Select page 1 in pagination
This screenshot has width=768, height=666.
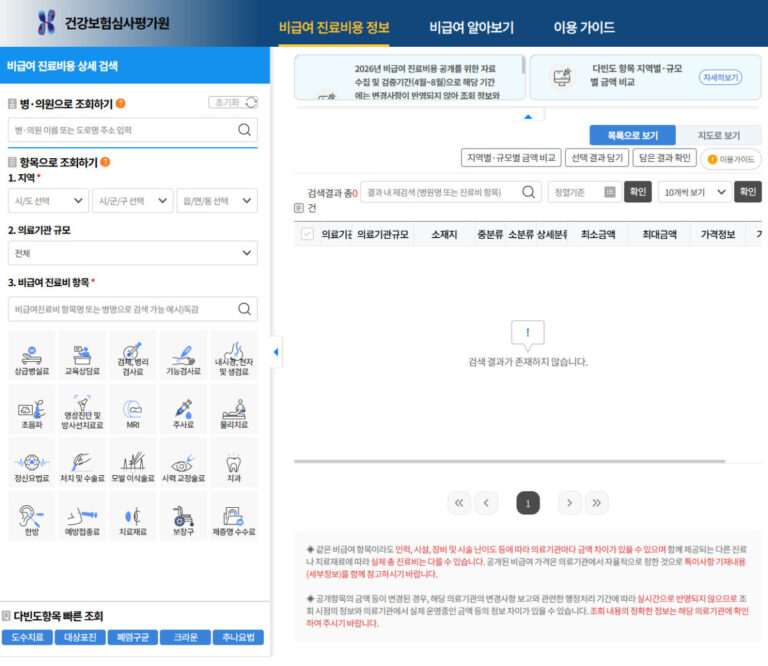coord(528,503)
